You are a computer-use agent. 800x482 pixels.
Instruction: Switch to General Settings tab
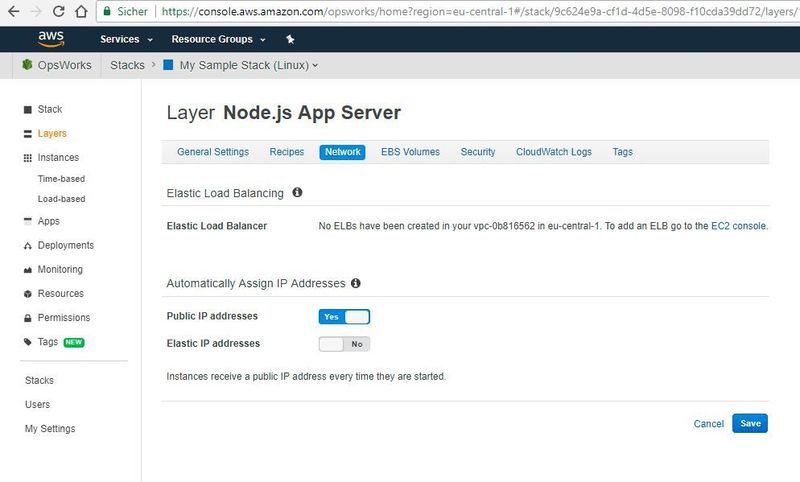coord(213,152)
